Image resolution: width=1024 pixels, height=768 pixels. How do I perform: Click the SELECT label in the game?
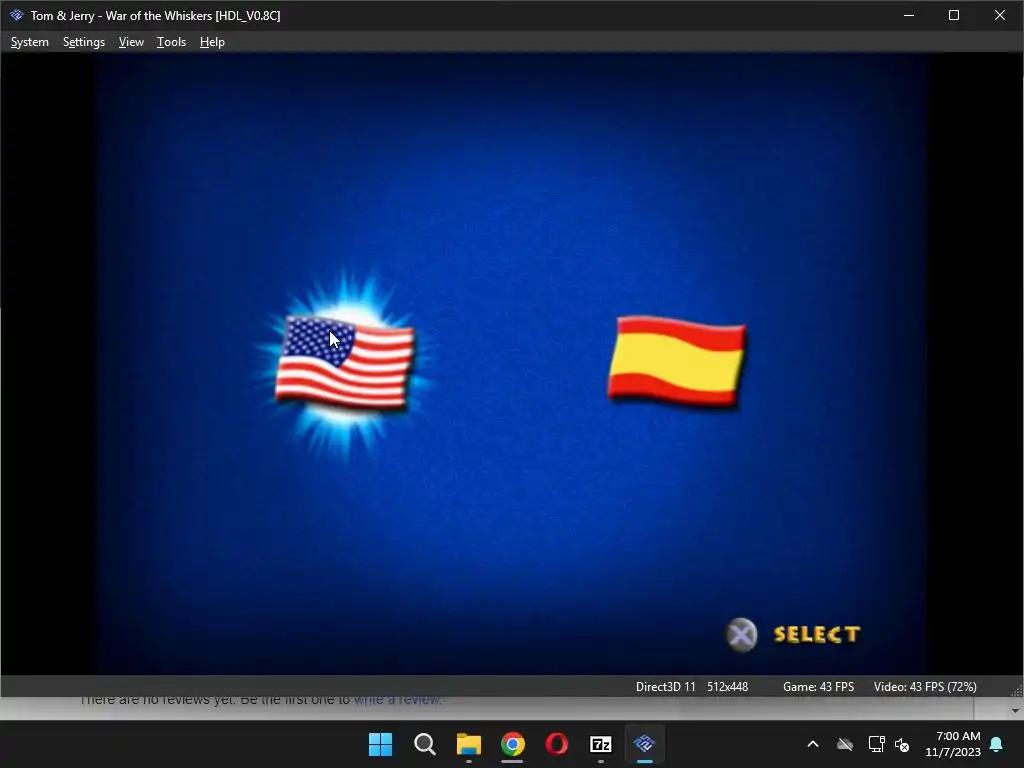click(x=816, y=634)
